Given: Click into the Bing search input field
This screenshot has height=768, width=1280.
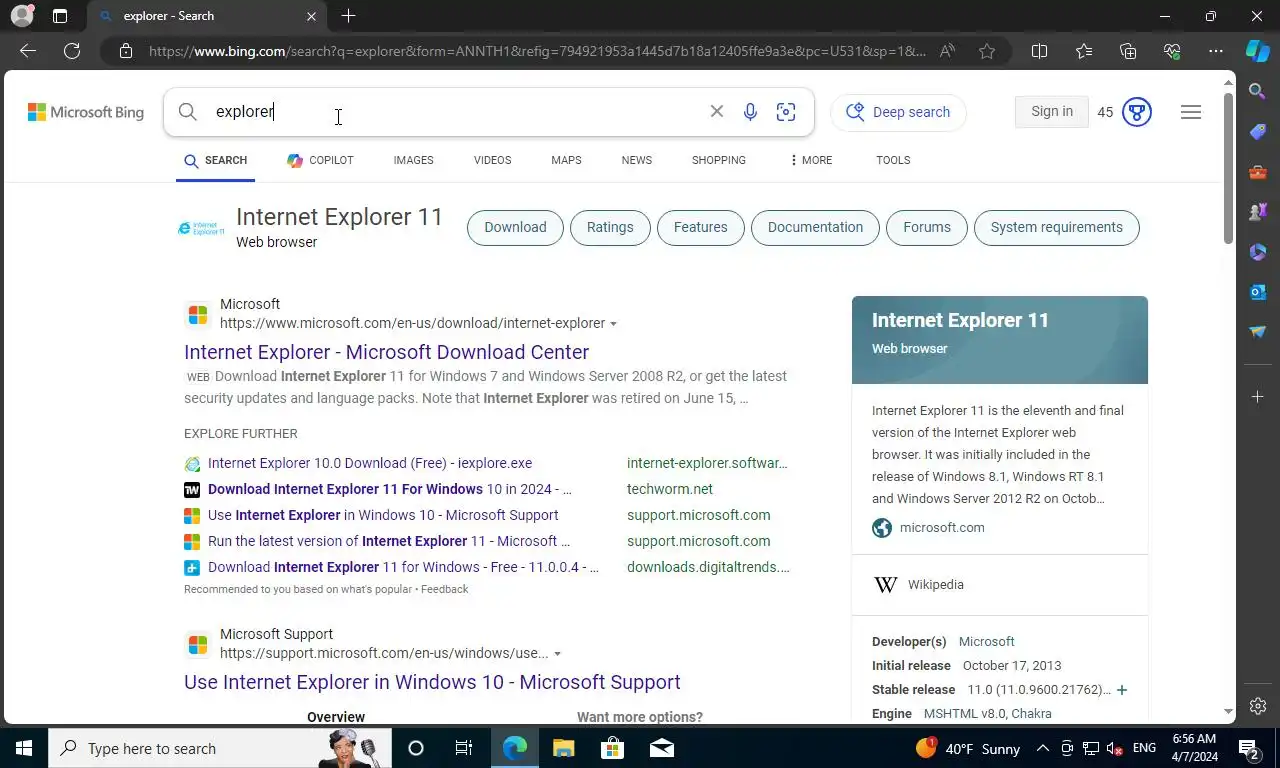Looking at the screenshot, I should [x=455, y=112].
